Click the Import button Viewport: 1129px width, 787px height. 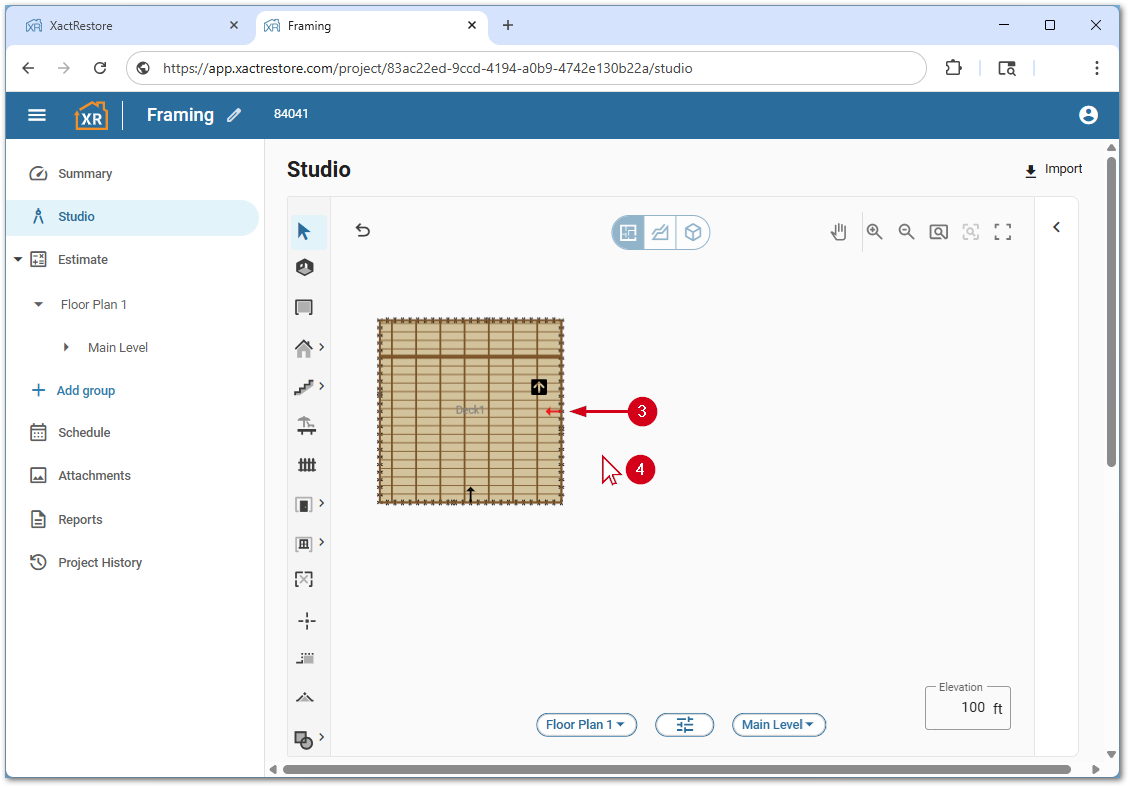point(1053,170)
